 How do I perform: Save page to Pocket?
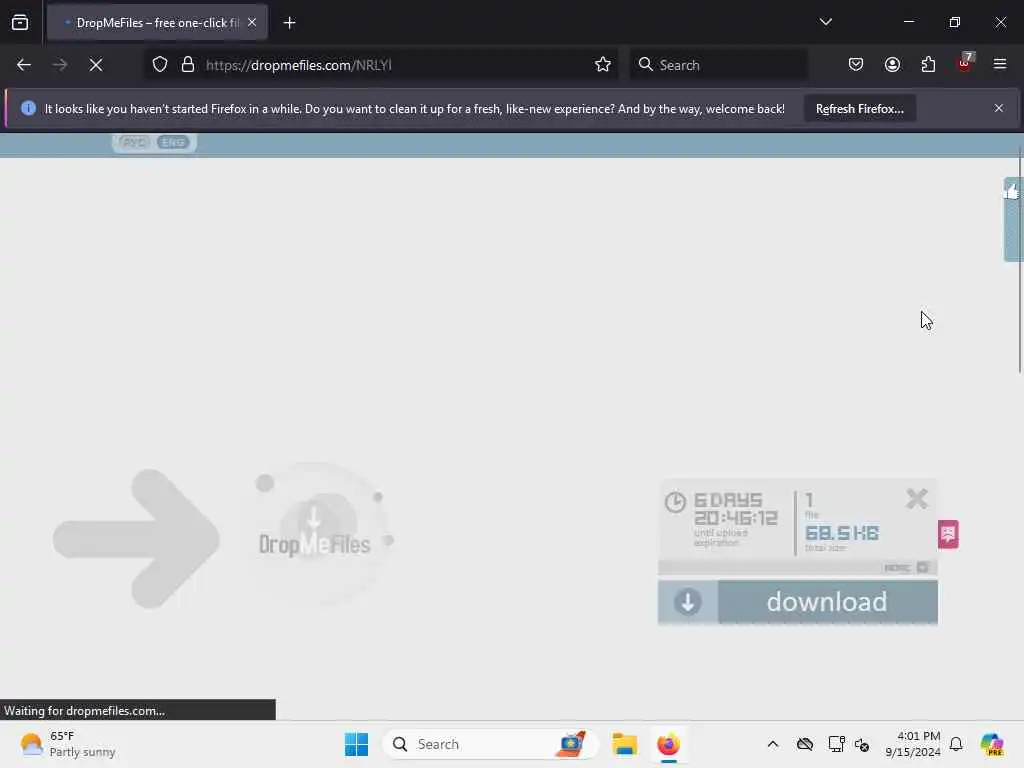[x=856, y=65]
